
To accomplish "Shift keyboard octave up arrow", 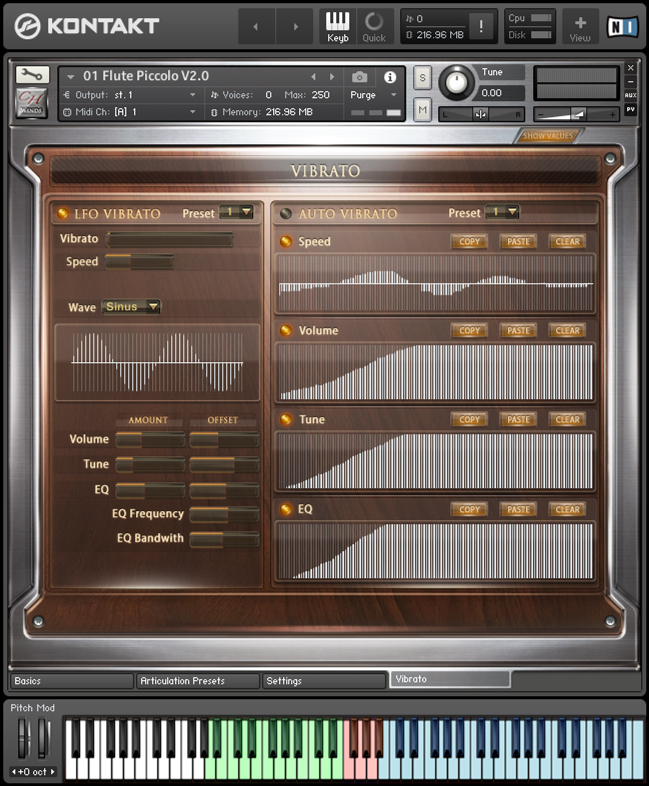I will 52,771.
